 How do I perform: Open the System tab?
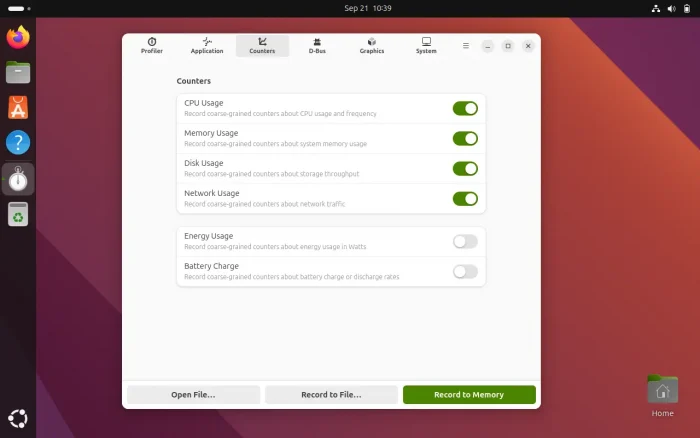(x=426, y=46)
